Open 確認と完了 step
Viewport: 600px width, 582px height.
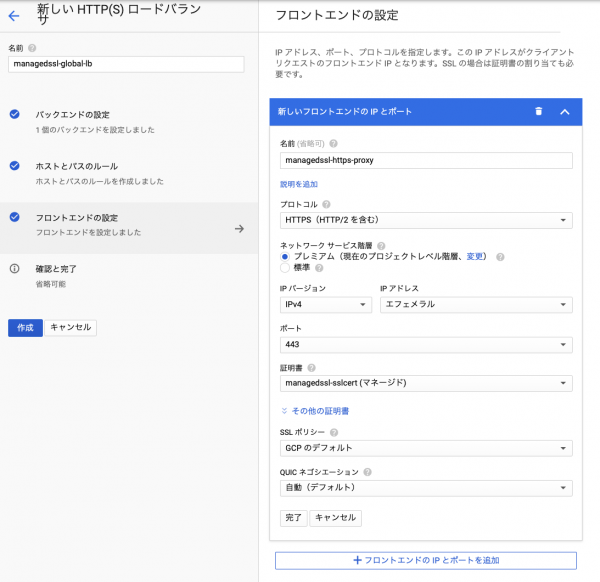click(129, 276)
